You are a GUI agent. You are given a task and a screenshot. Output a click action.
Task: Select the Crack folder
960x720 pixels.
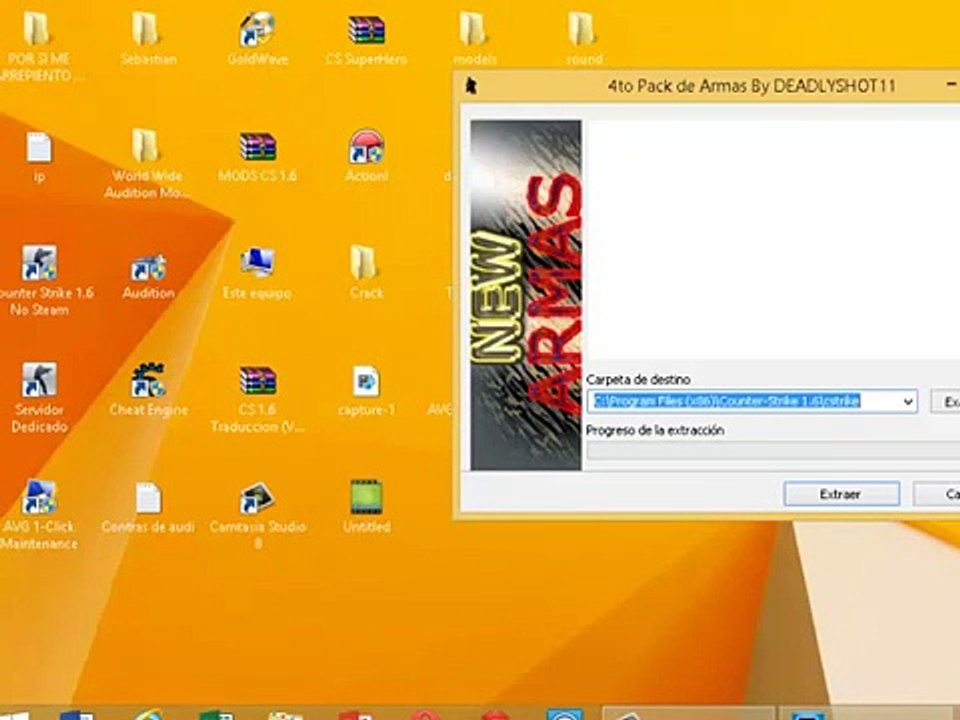click(x=366, y=274)
